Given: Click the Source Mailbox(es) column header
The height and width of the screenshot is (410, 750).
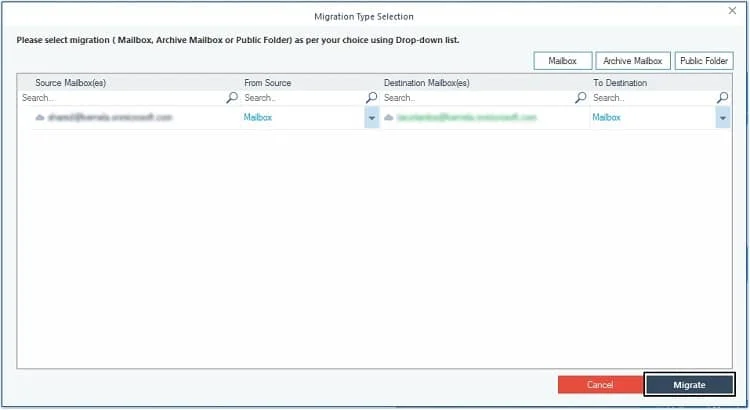Looking at the screenshot, I should point(70,83).
